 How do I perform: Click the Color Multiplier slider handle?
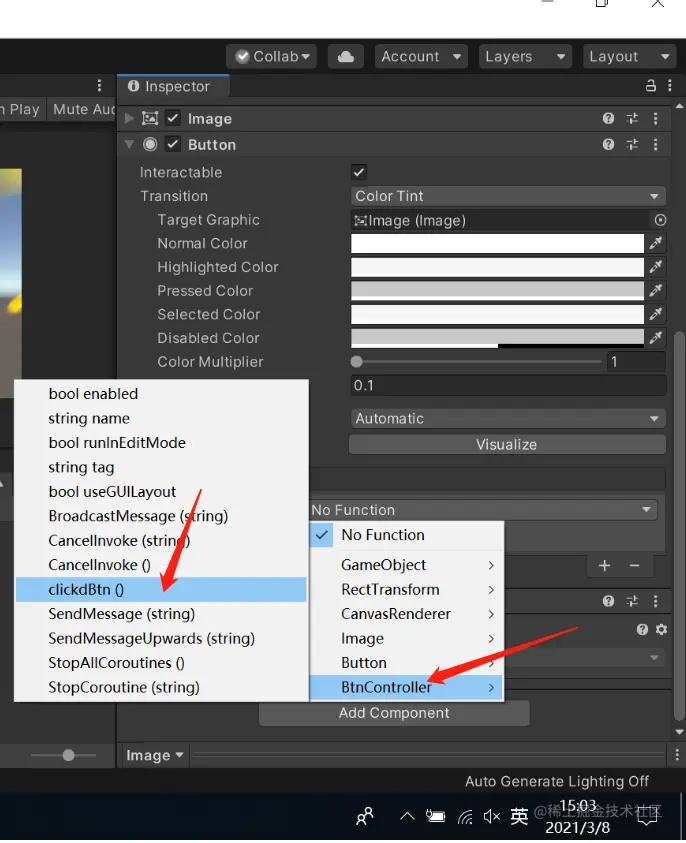(356, 362)
